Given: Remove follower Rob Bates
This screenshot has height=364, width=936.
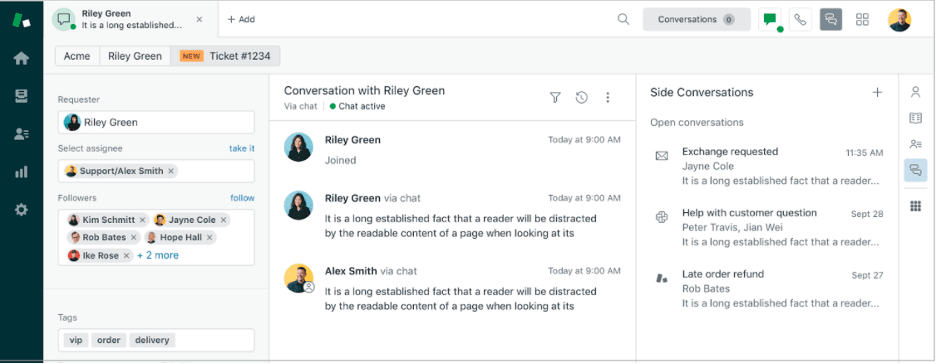Looking at the screenshot, I should [x=134, y=237].
